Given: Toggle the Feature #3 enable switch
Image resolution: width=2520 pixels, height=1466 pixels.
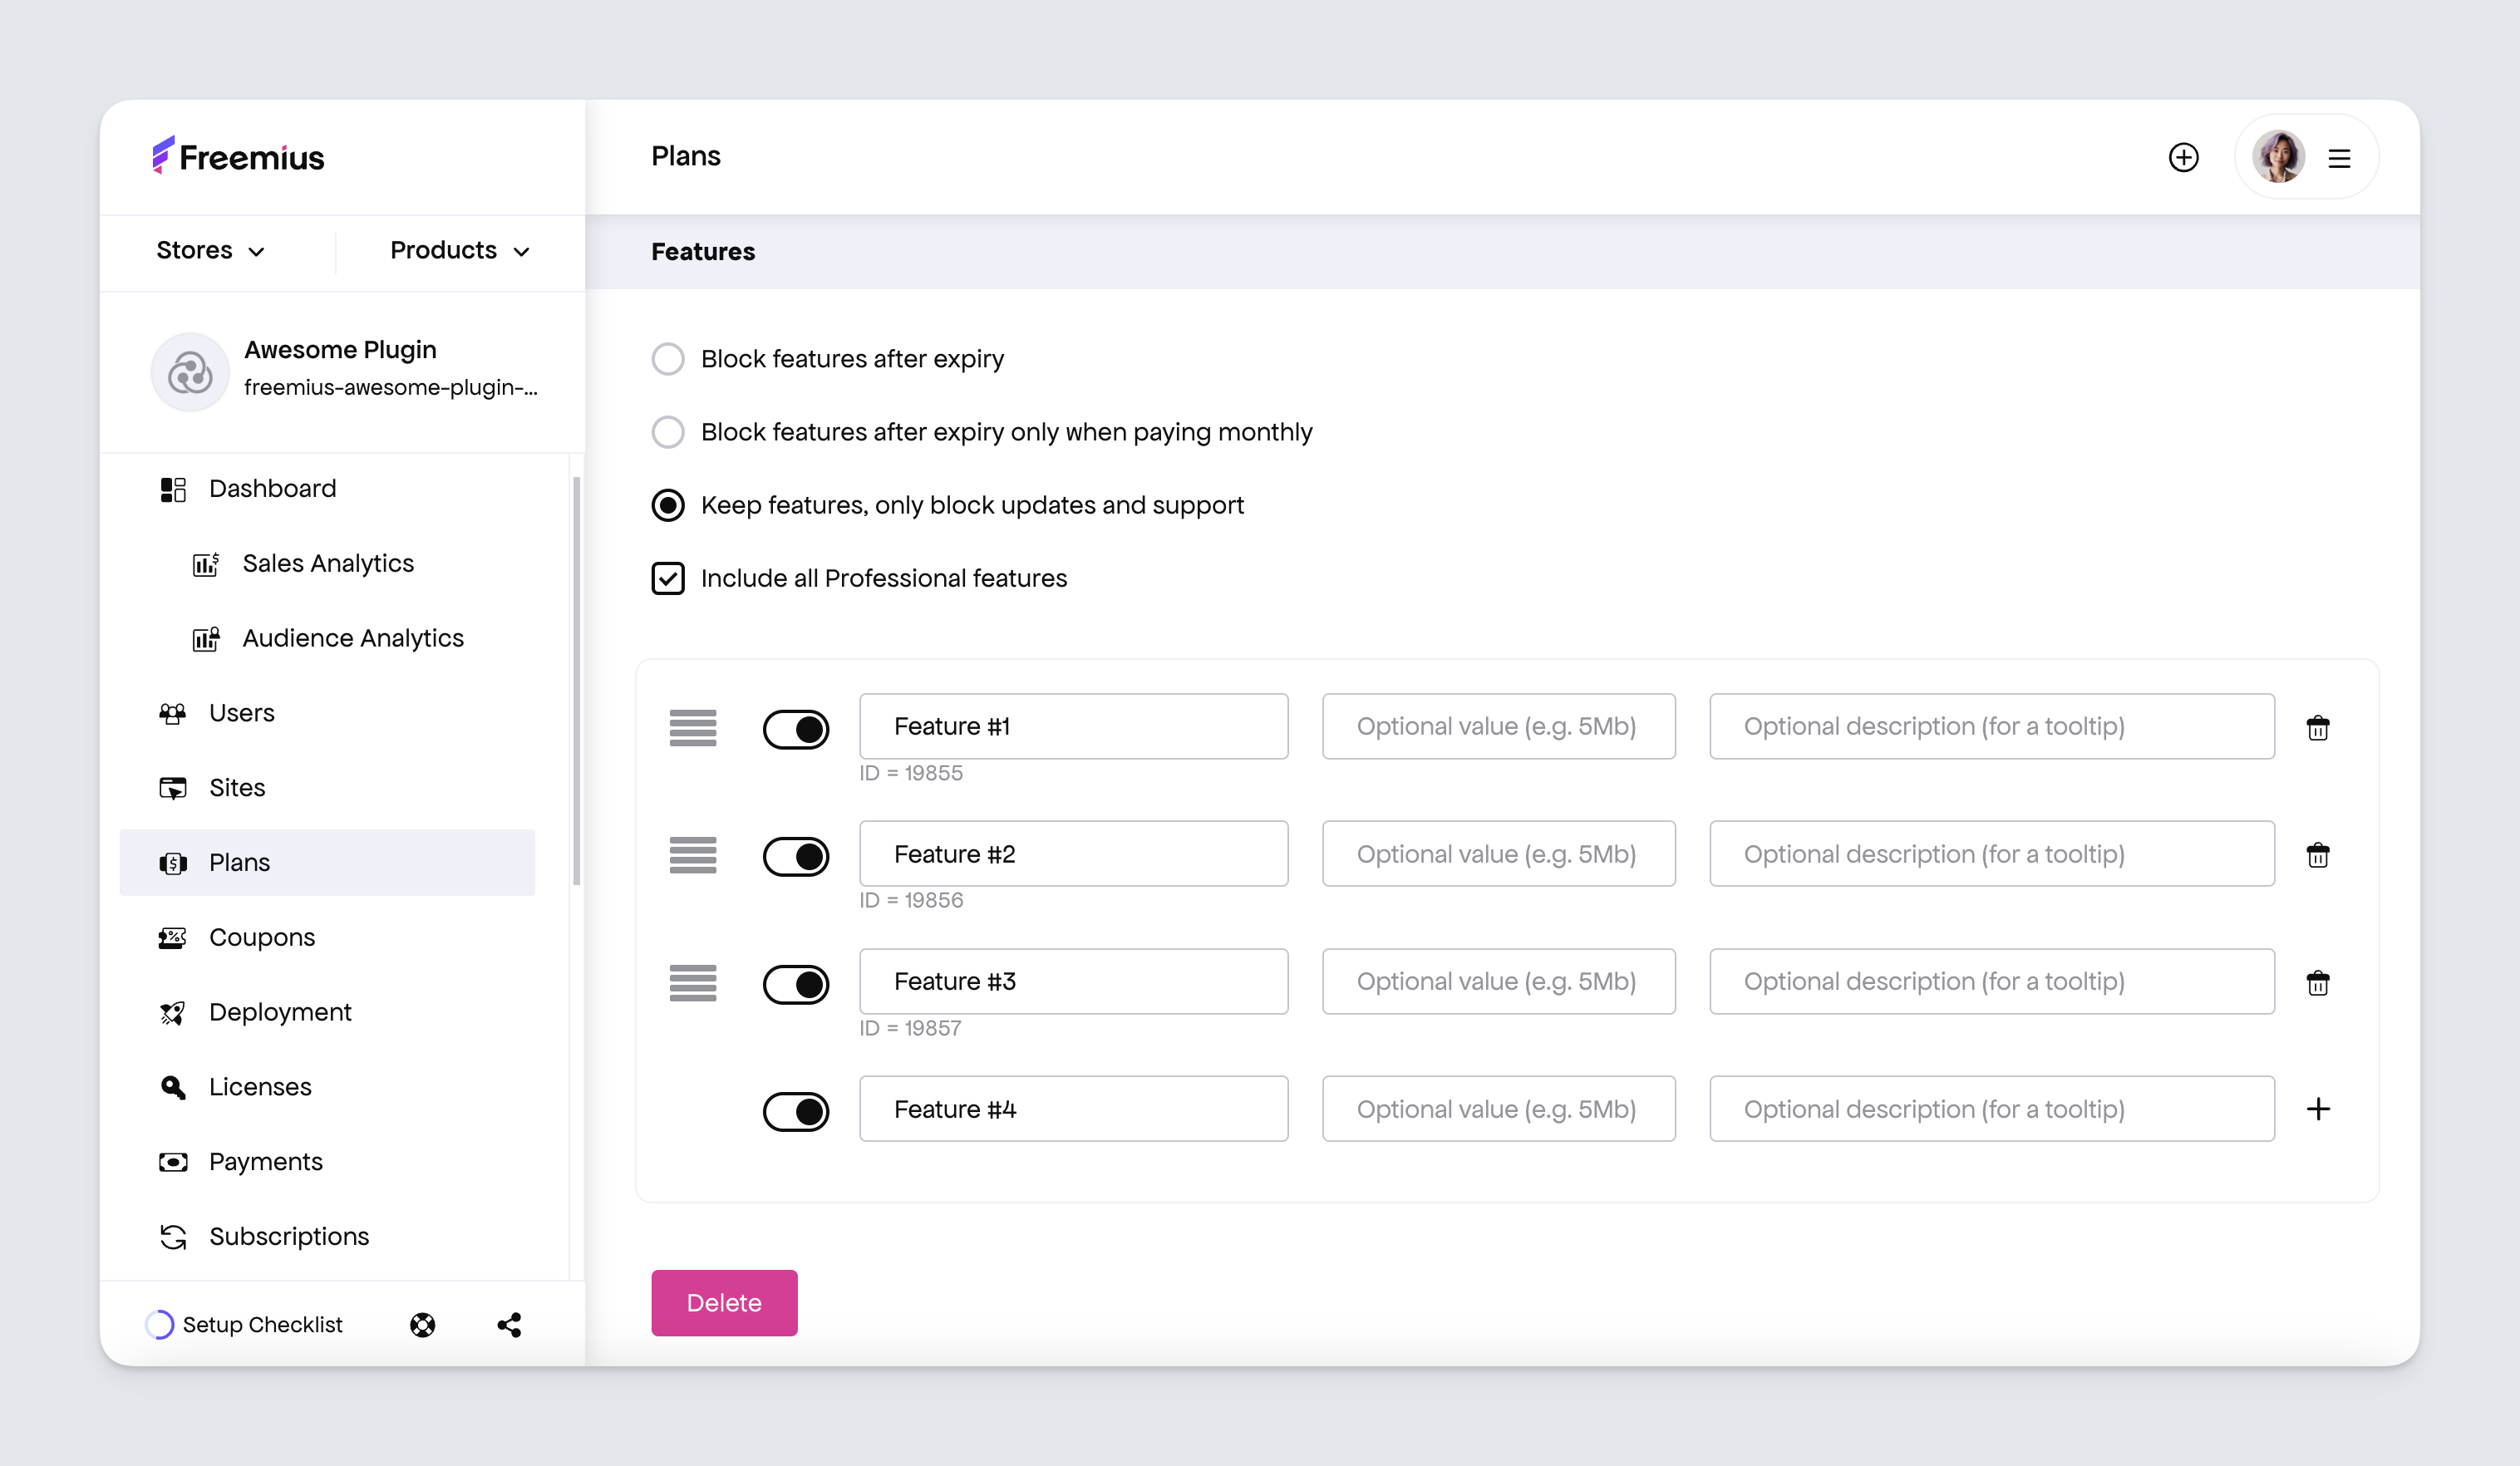Looking at the screenshot, I should click(x=794, y=981).
